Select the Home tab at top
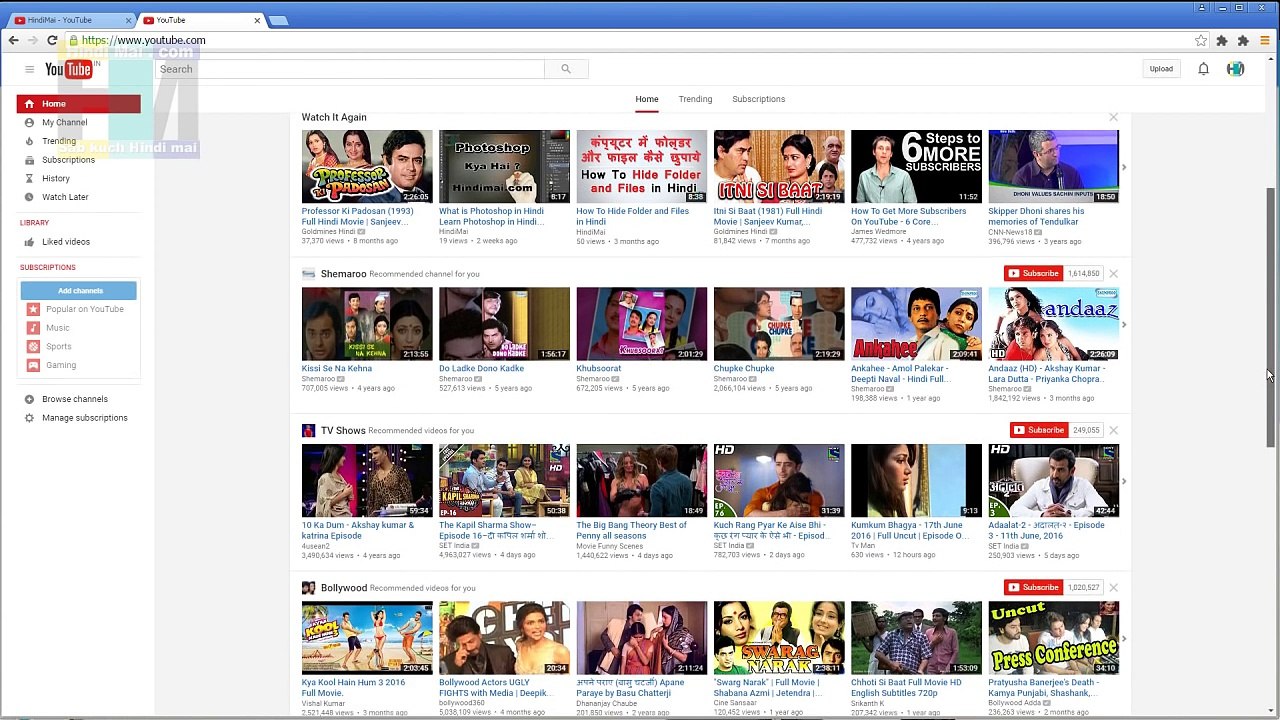Viewport: 1280px width, 720px height. [x=647, y=99]
